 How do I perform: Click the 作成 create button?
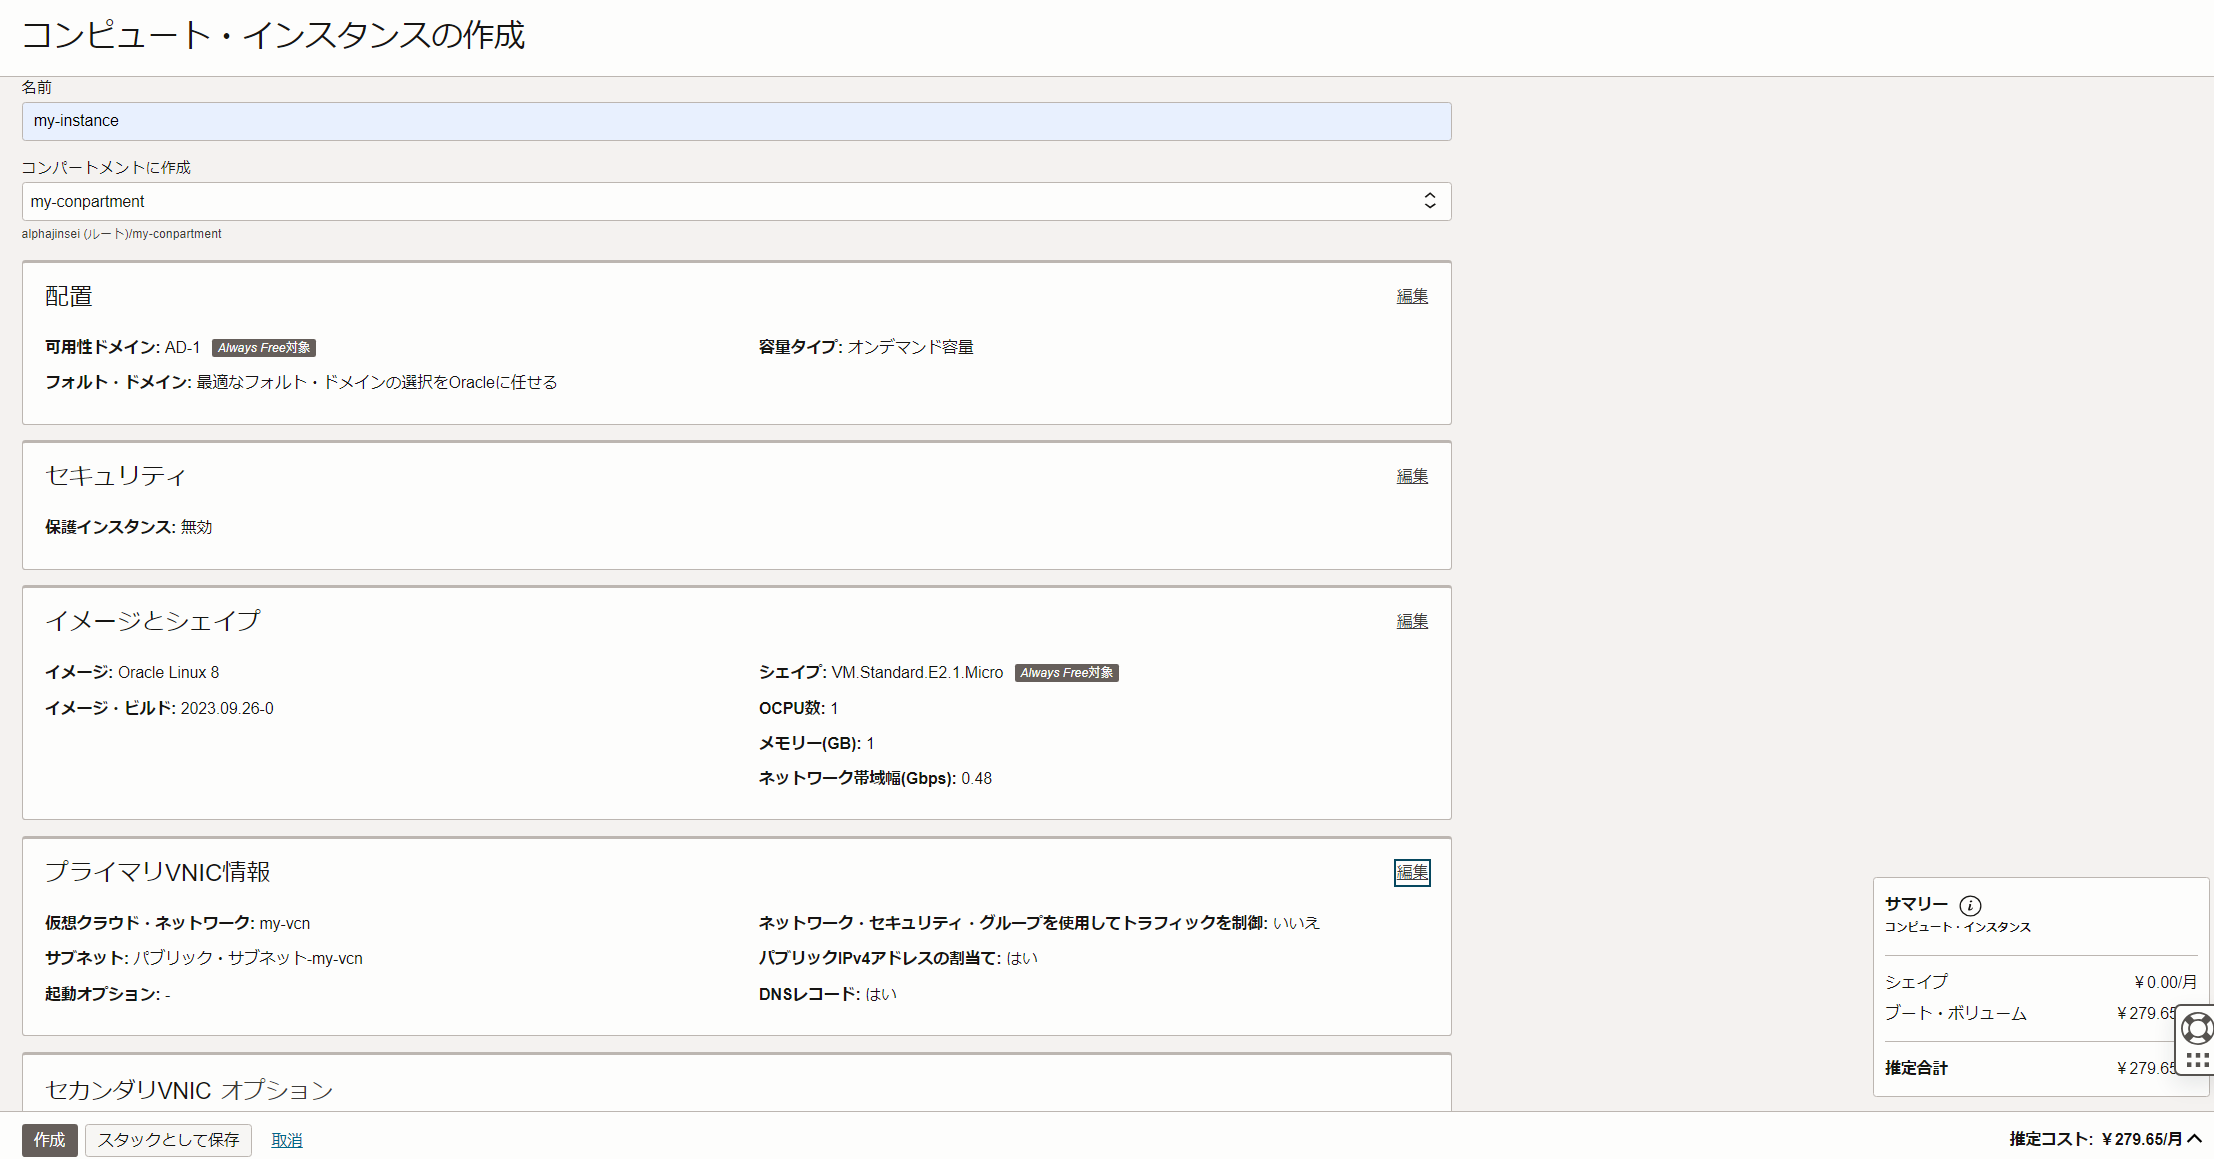pyautogui.click(x=49, y=1140)
